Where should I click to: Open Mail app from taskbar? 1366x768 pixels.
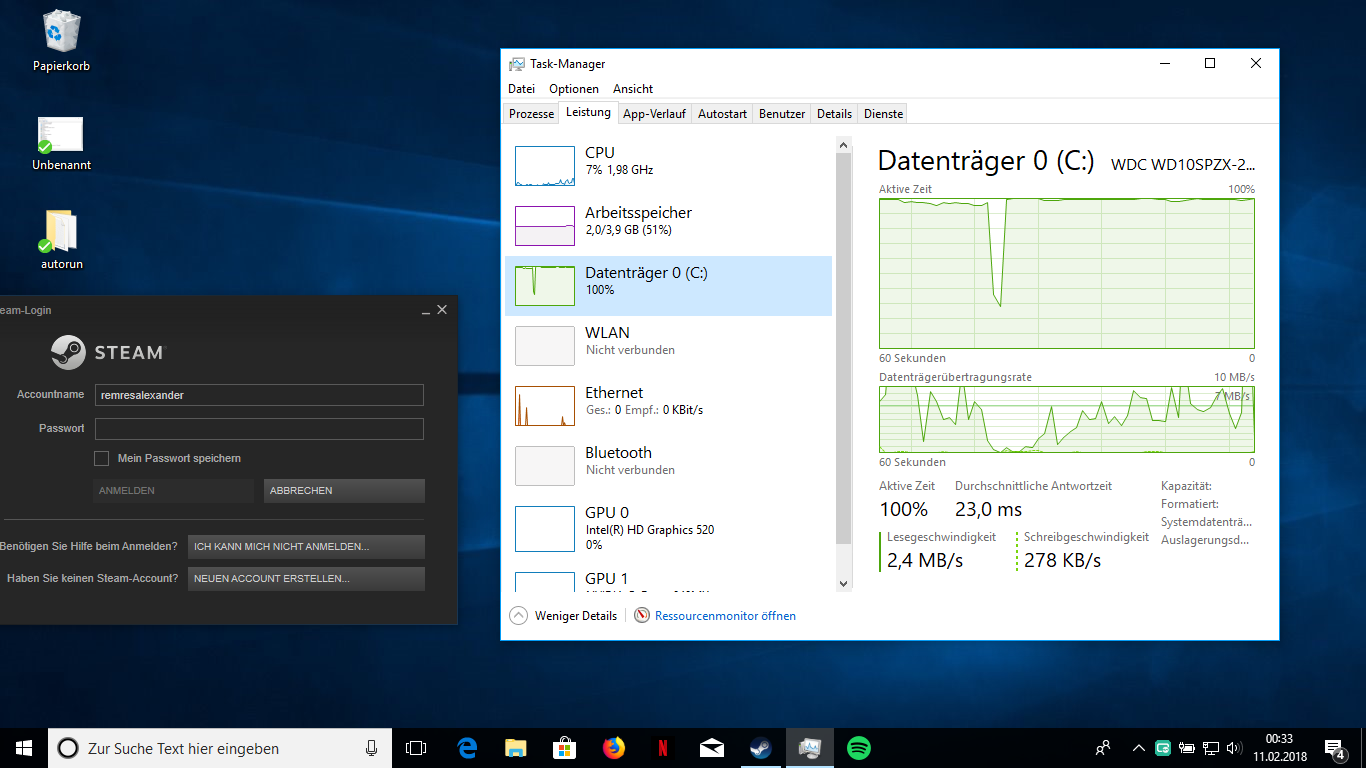(x=712, y=748)
